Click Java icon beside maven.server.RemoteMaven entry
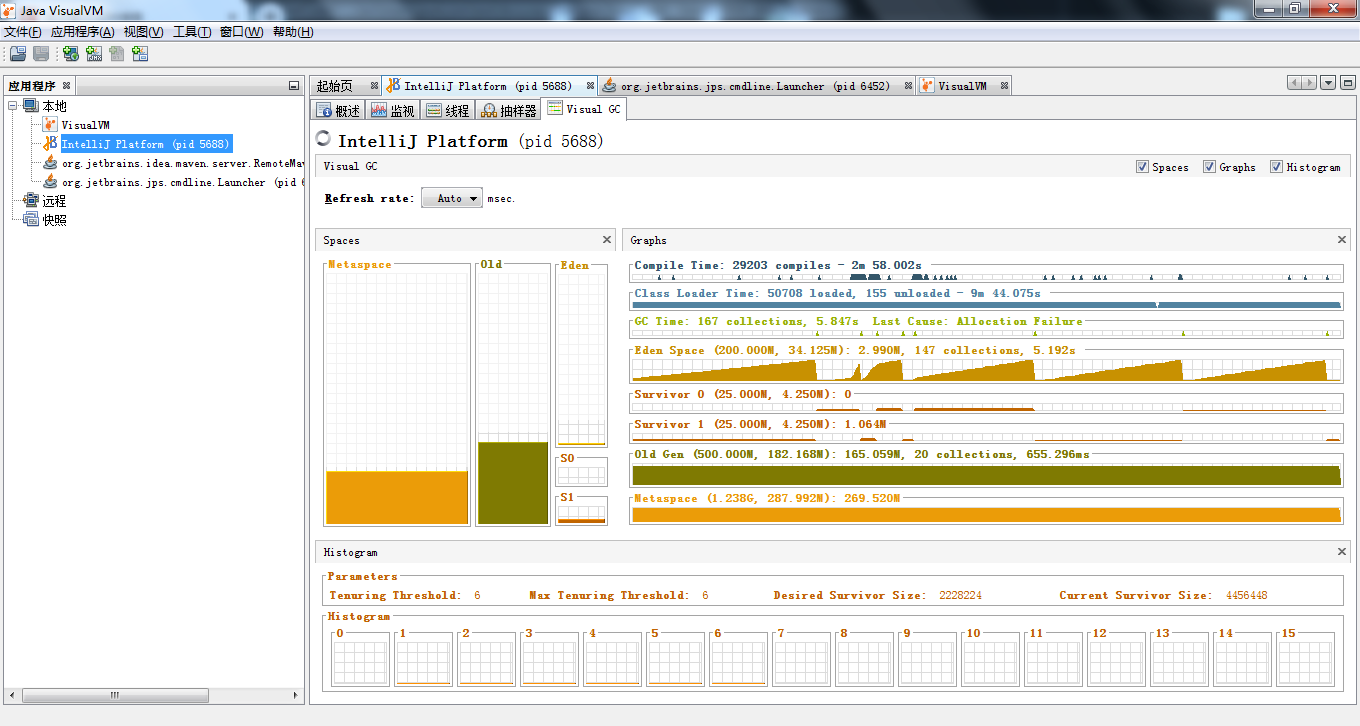Image resolution: width=1360 pixels, height=726 pixels. point(50,163)
